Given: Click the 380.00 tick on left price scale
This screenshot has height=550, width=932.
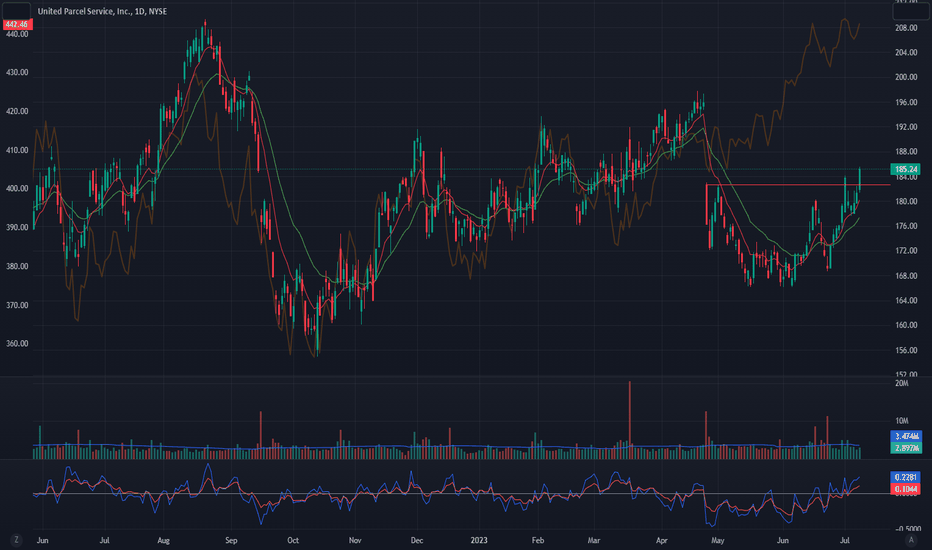Looking at the screenshot, I should 17,266.
